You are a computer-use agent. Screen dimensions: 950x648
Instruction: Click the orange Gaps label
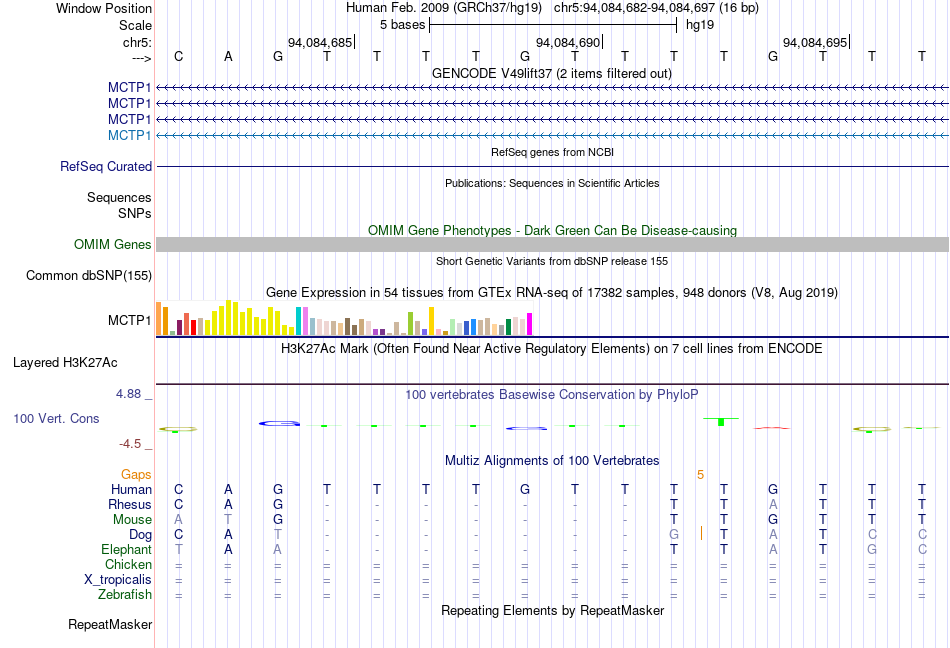136,474
